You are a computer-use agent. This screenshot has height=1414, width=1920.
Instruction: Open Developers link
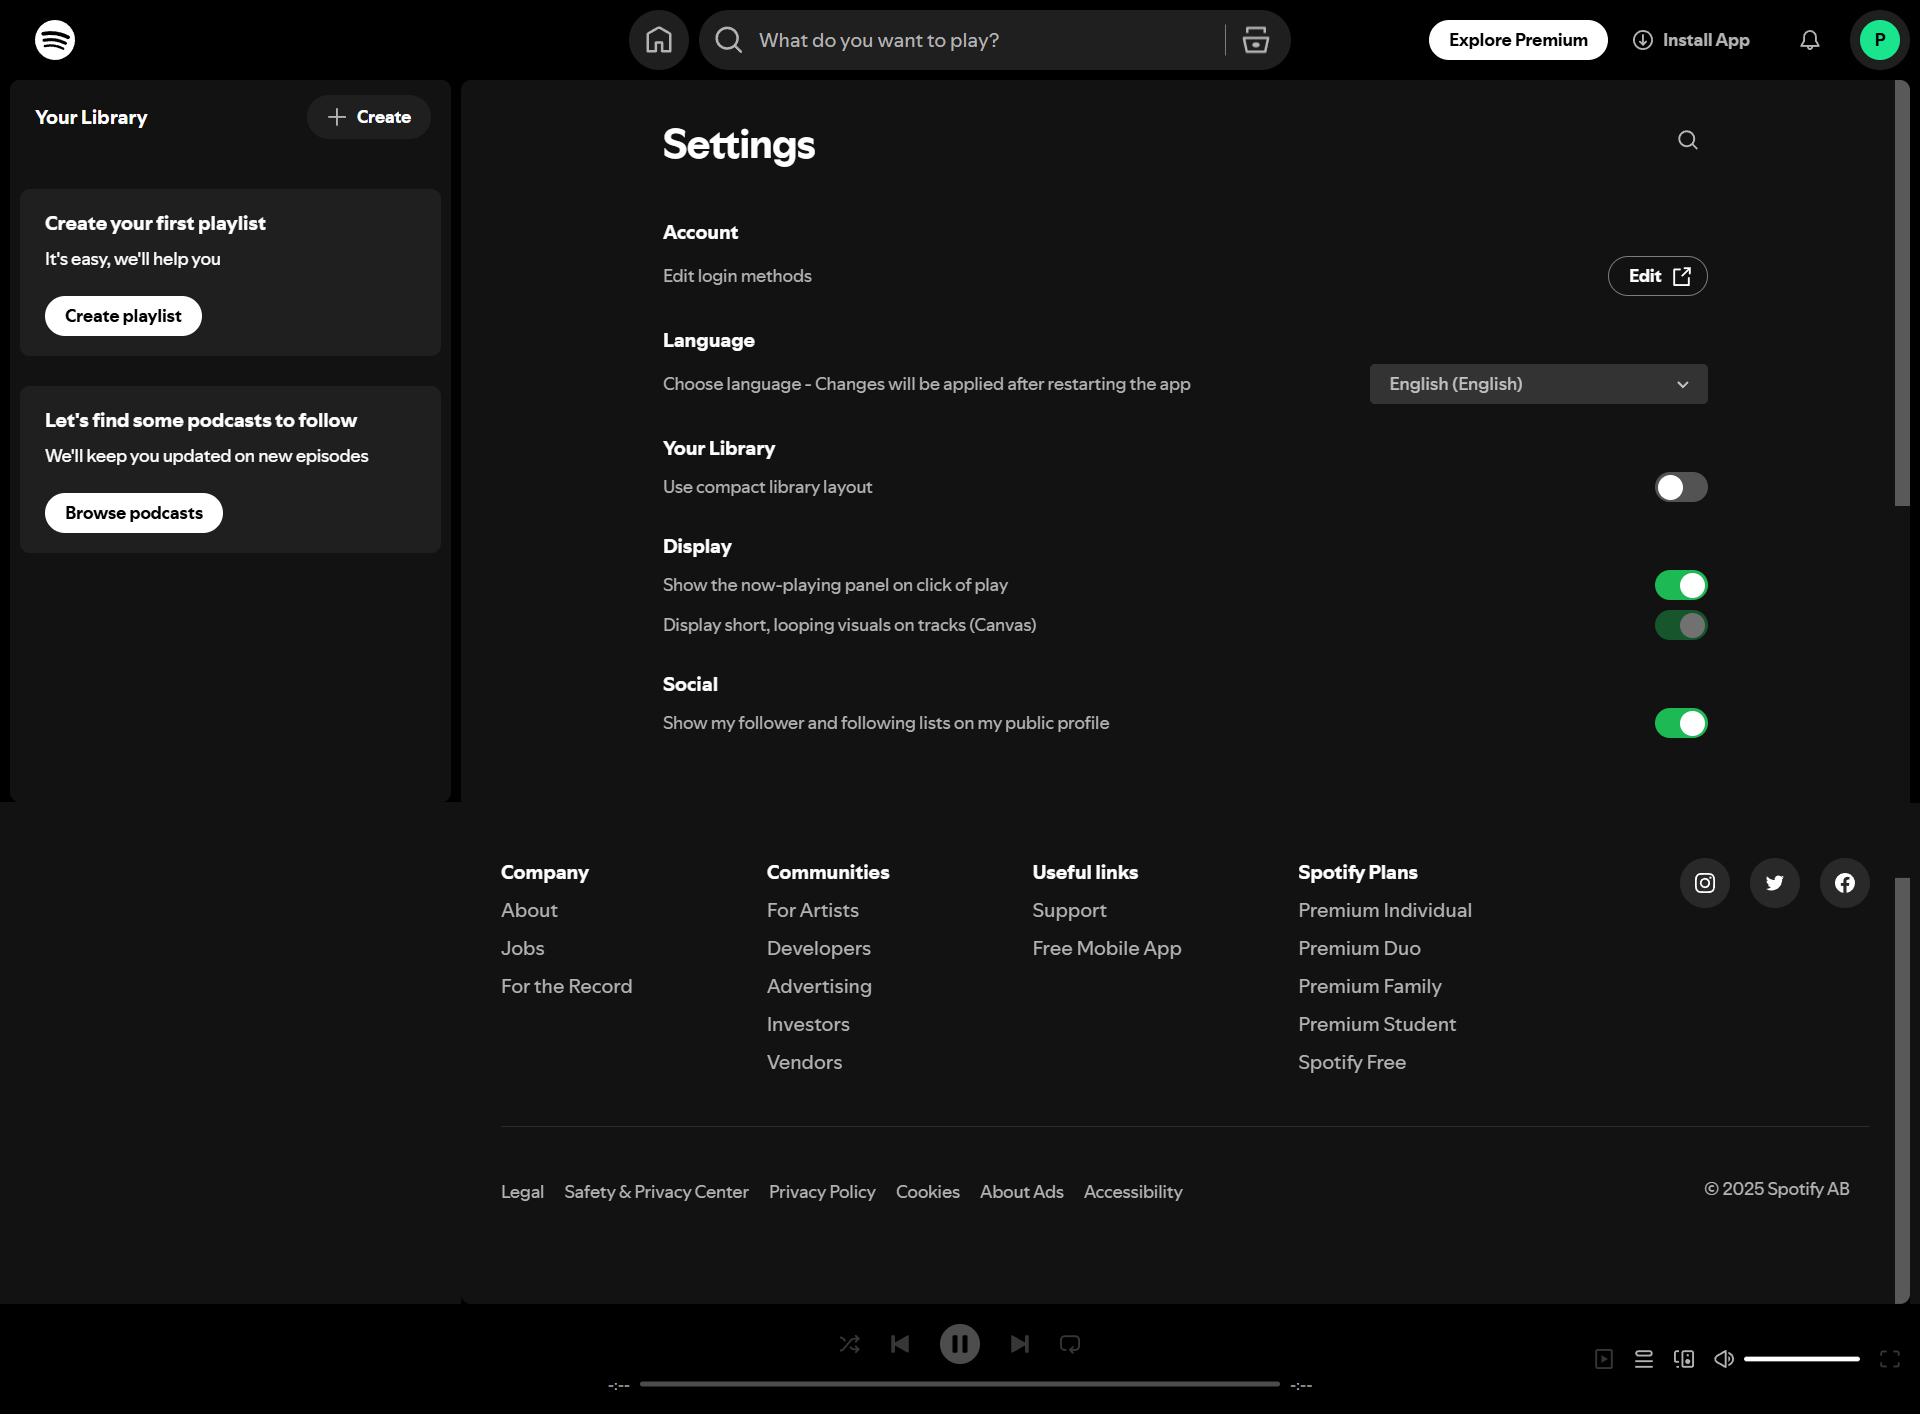[x=818, y=948]
